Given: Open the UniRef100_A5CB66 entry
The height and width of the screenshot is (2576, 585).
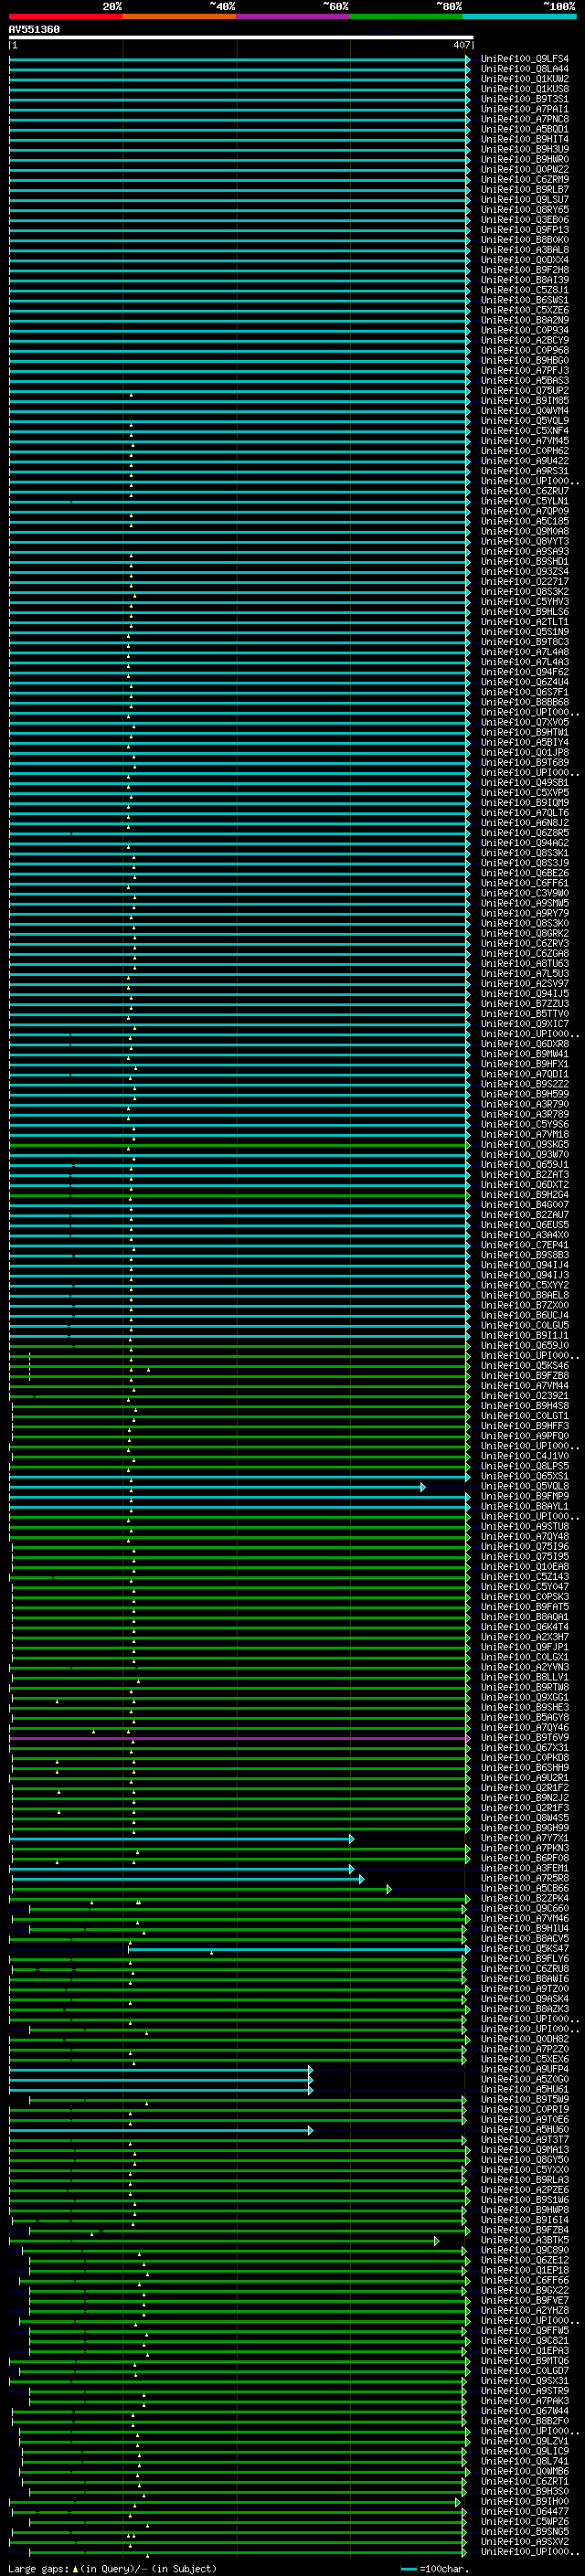Looking at the screenshot, I should (x=525, y=1888).
